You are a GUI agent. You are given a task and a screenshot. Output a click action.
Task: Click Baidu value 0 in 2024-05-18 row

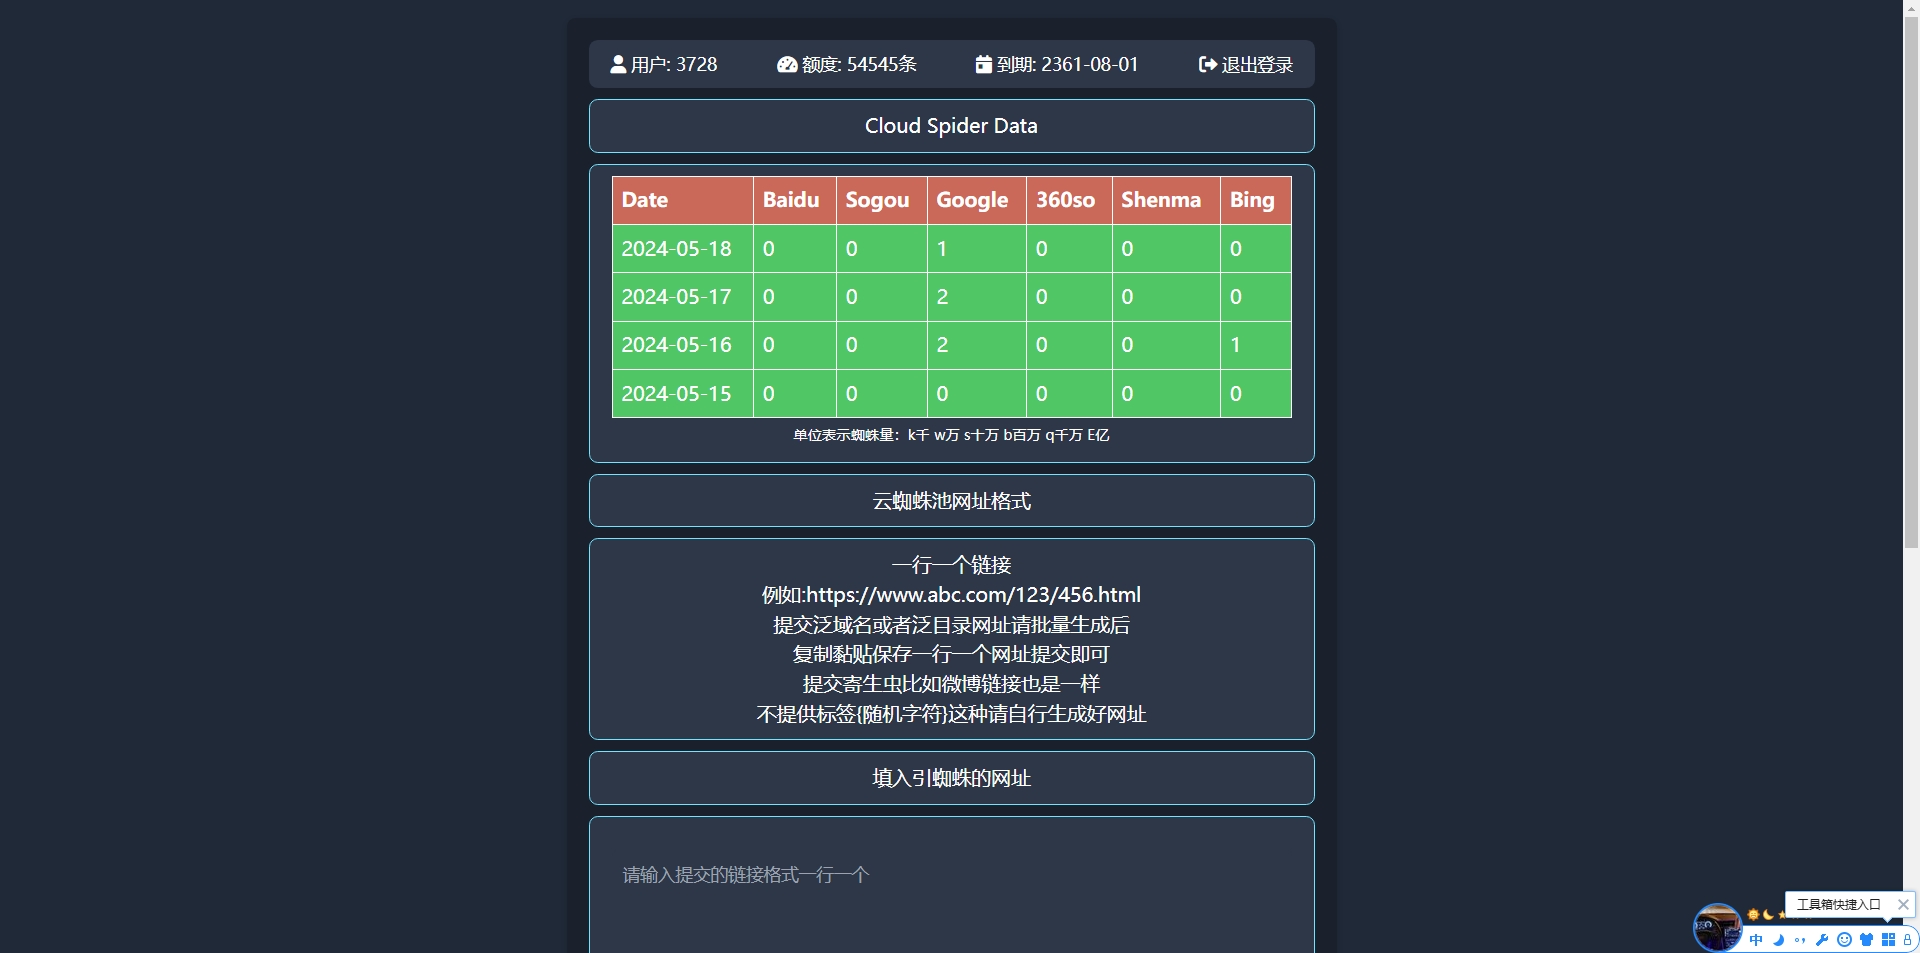[x=794, y=249]
